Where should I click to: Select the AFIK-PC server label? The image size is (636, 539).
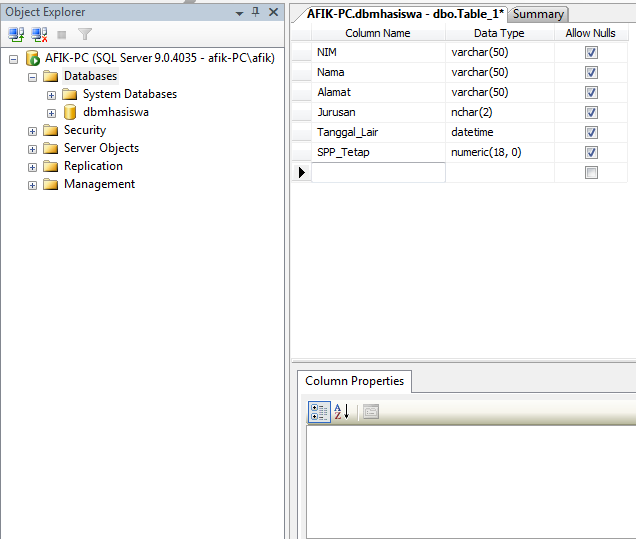tap(160, 58)
